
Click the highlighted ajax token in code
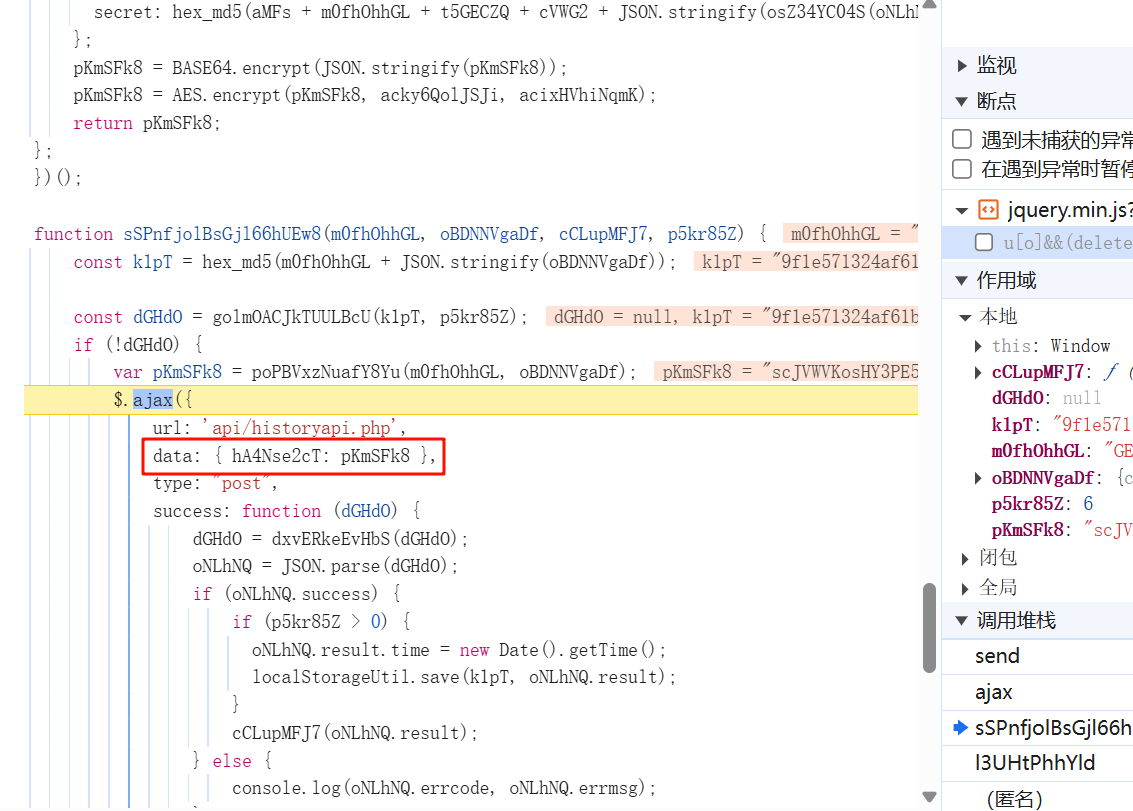pos(152,400)
